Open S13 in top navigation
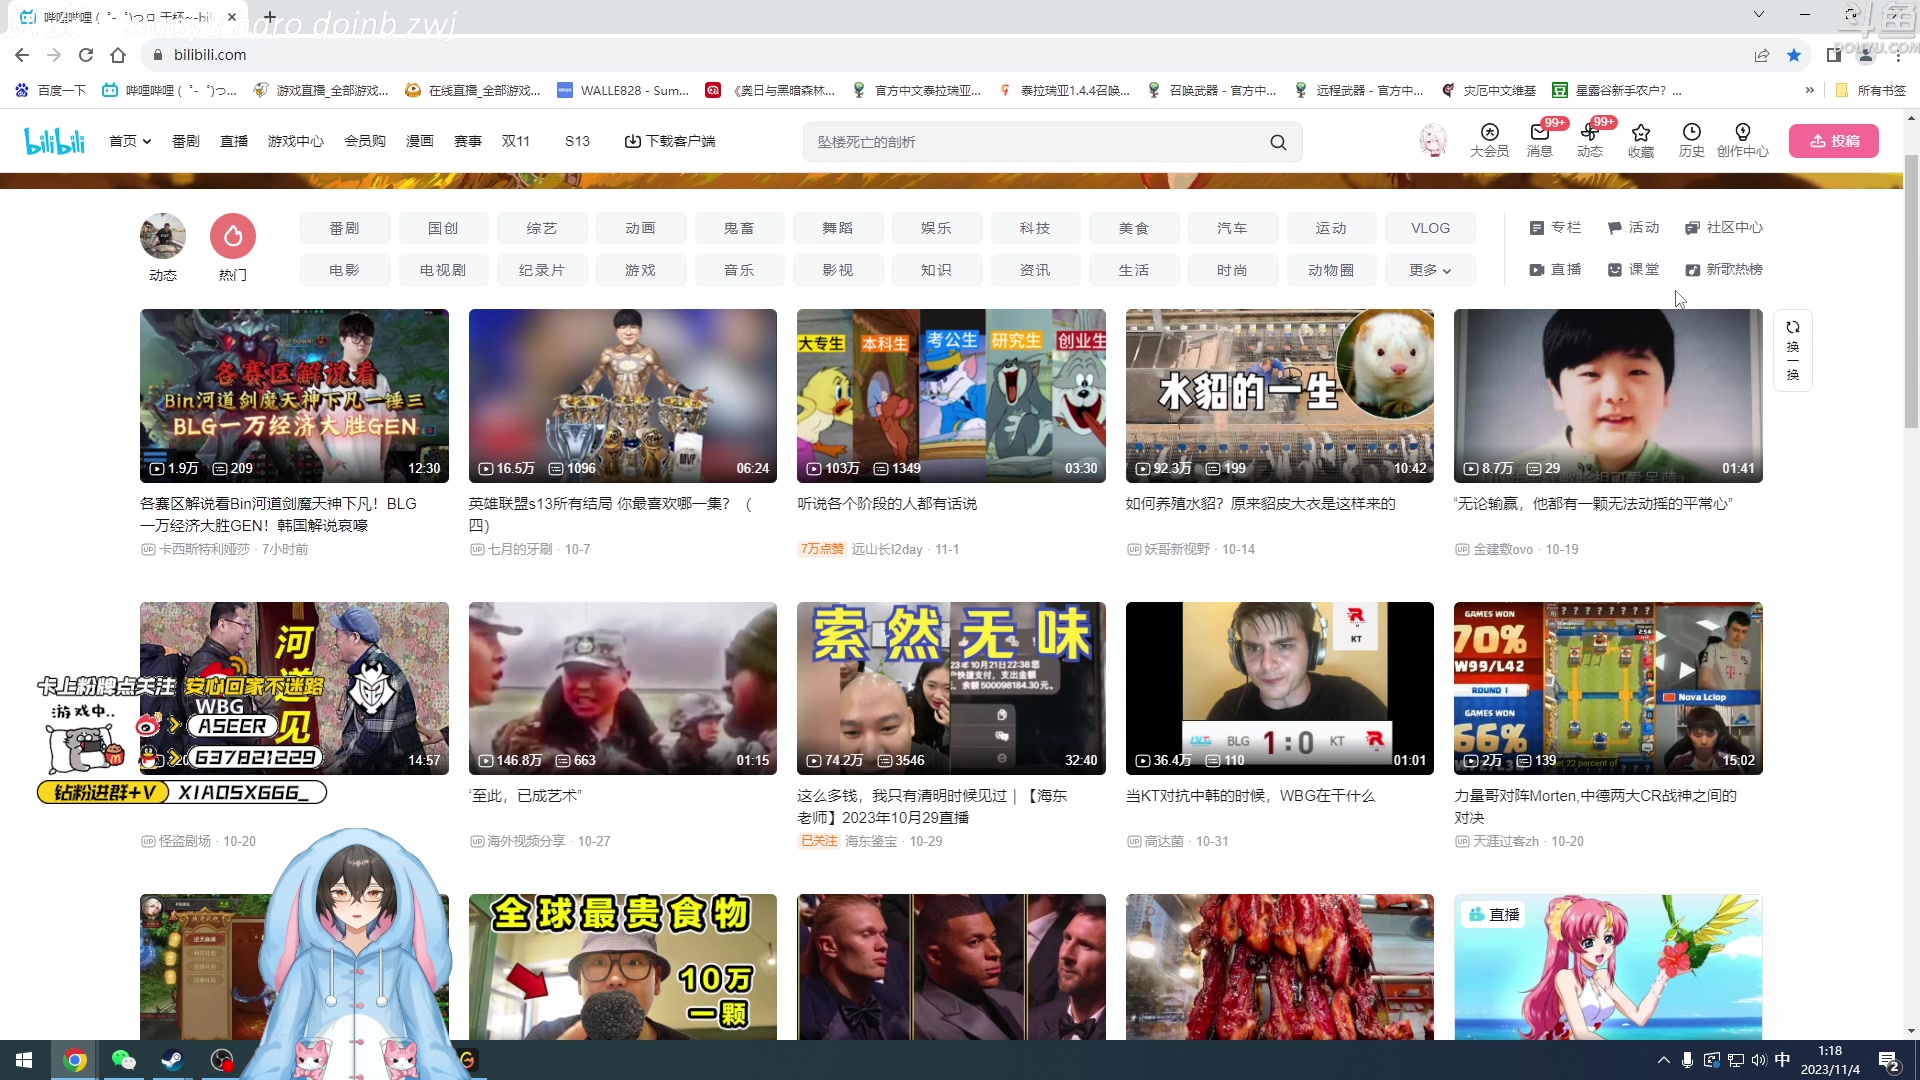Screen dimensions: 1920x1080 577,141
